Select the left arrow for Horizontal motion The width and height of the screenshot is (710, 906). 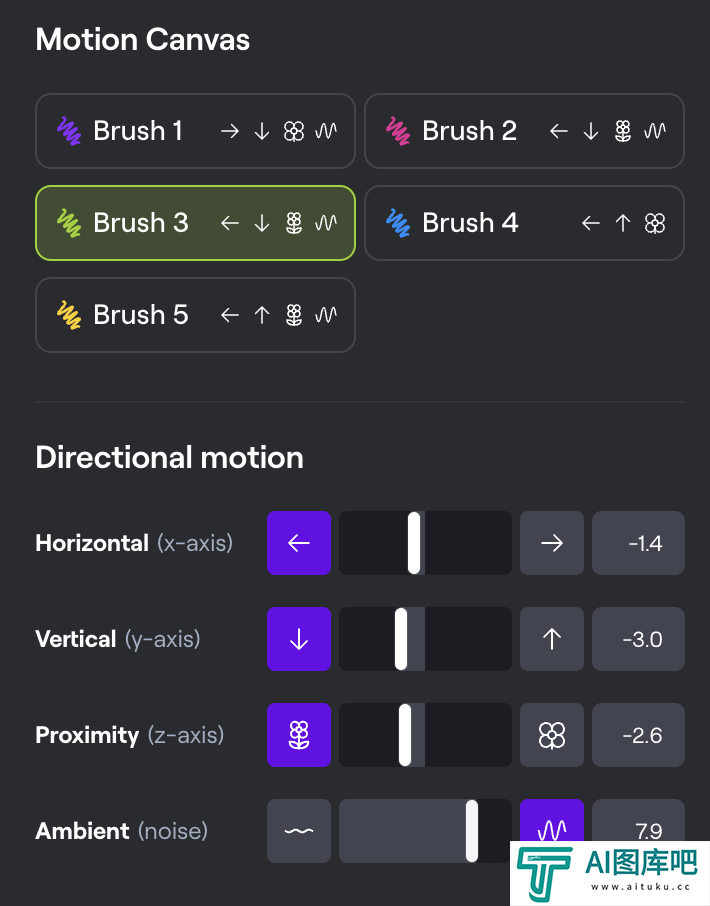299,543
